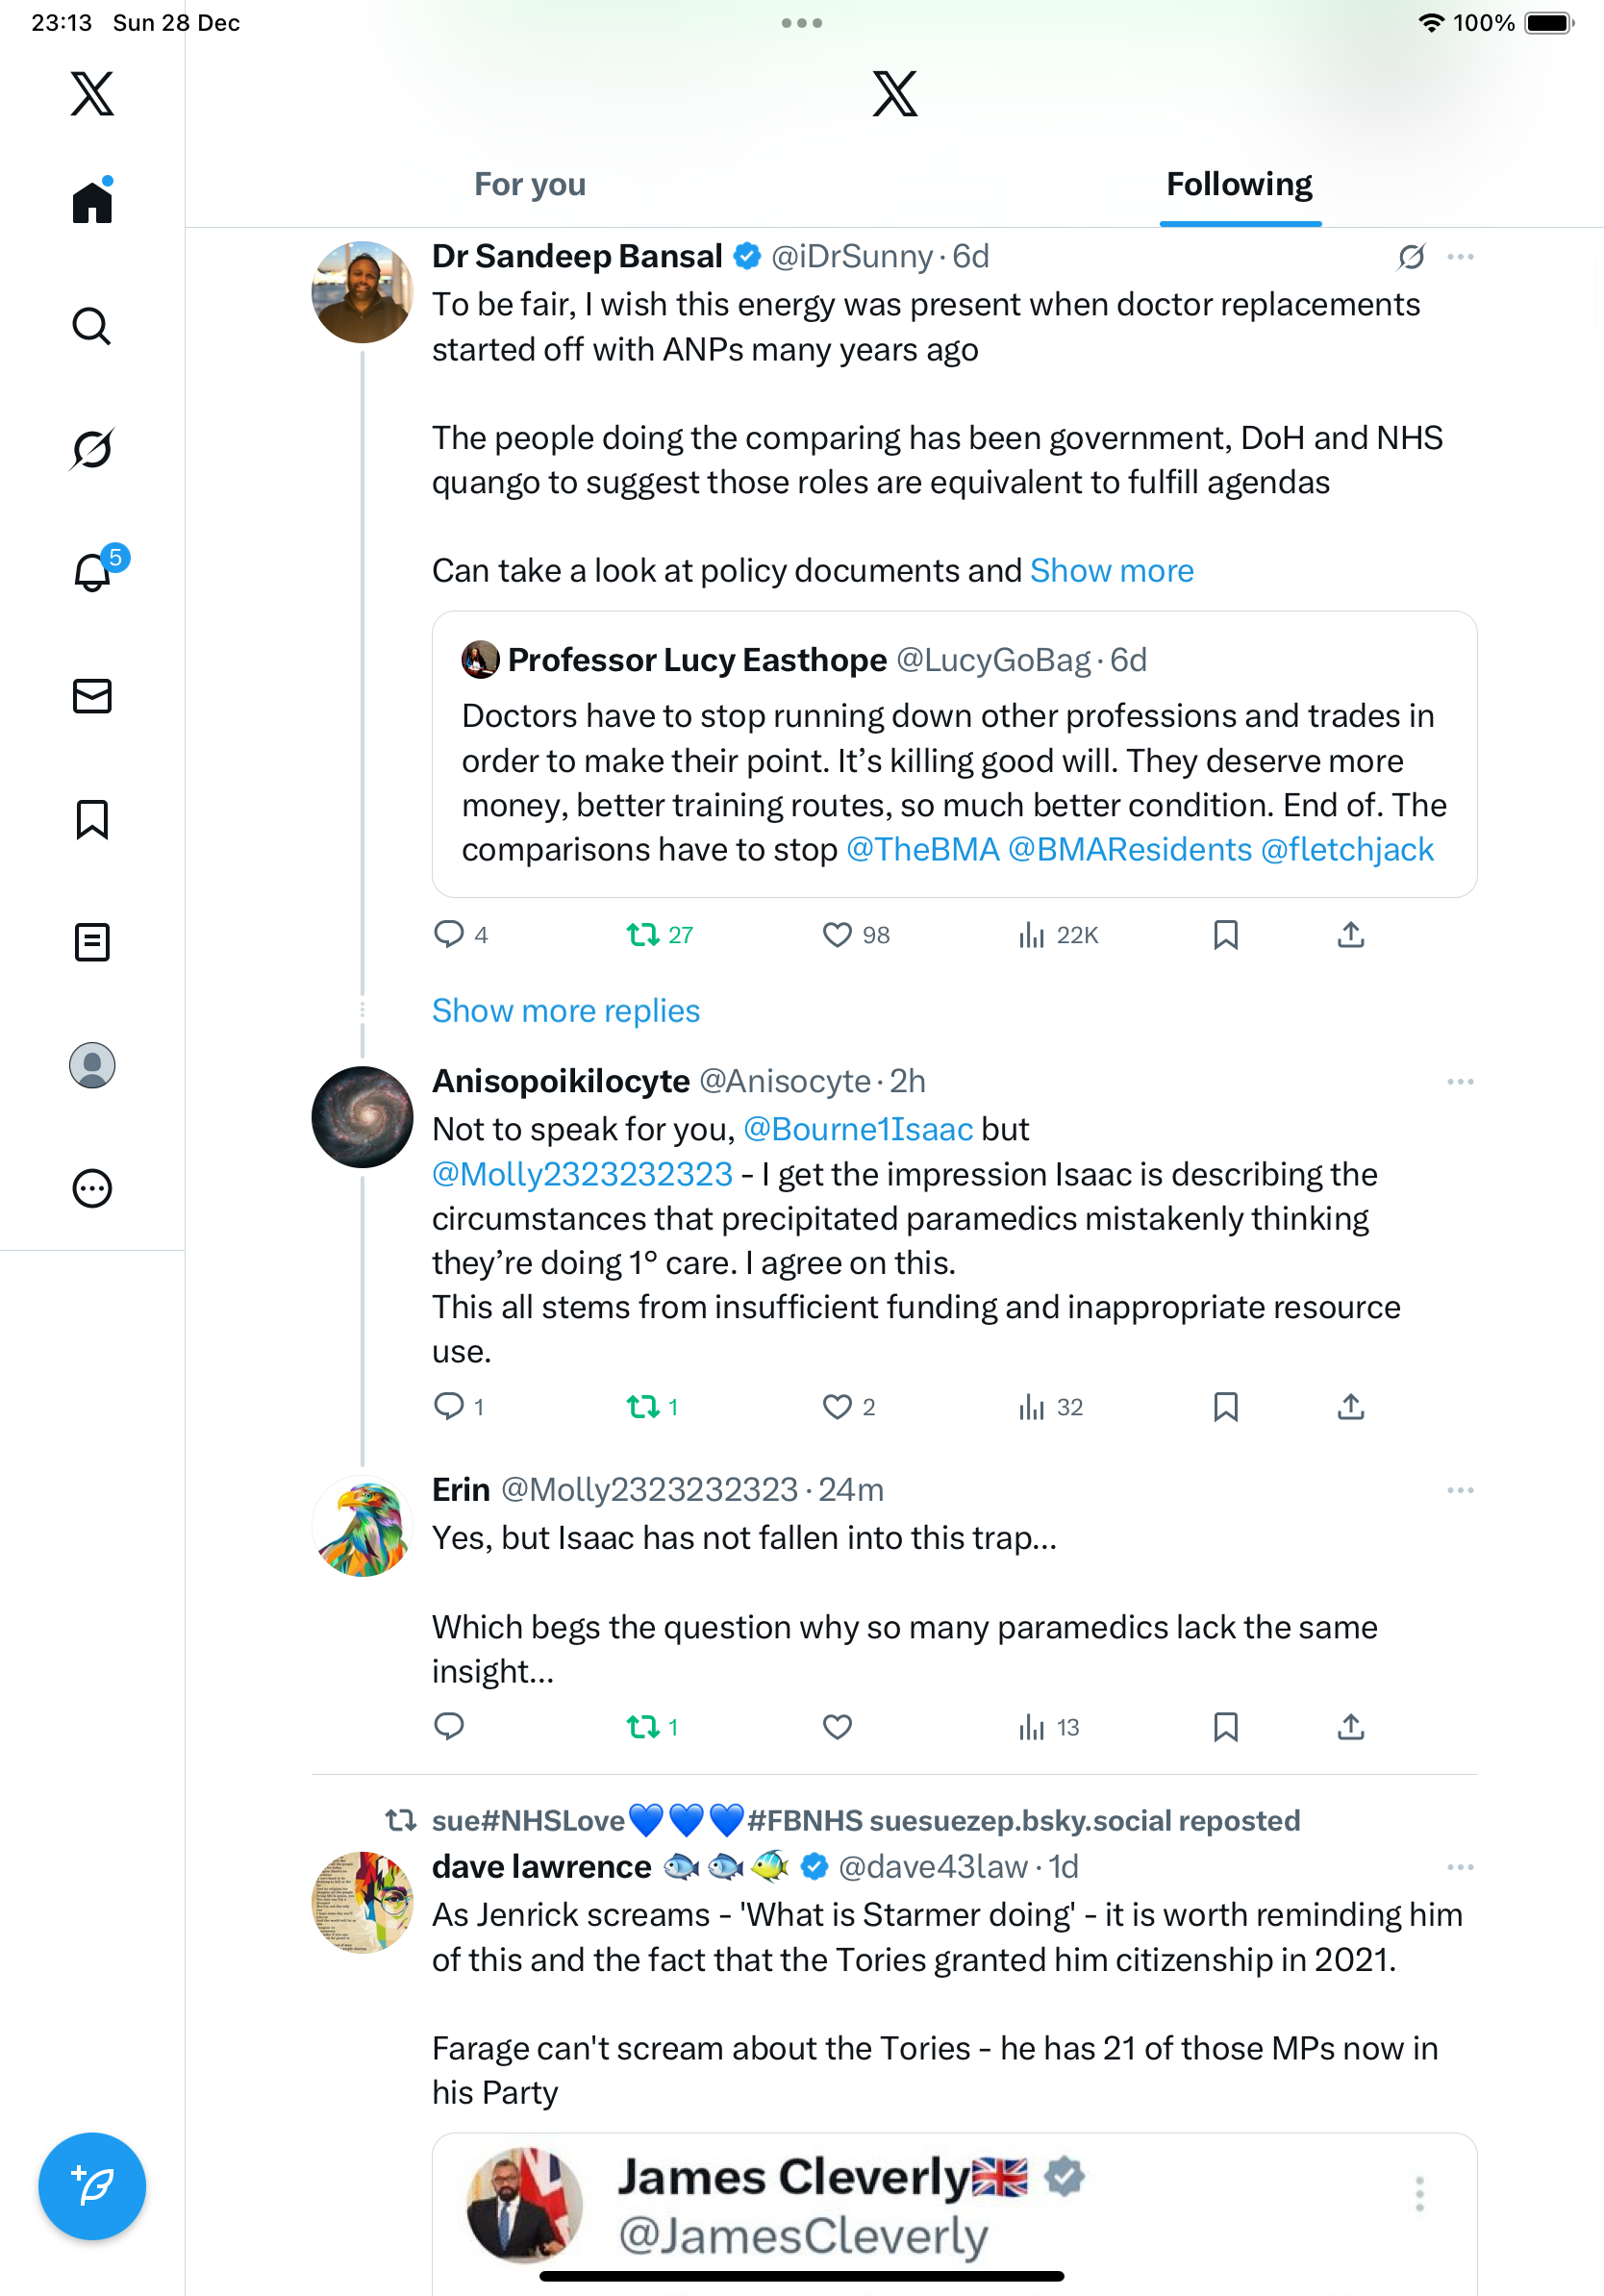Tap the home indicator bar at bottom
Viewport: 1604px width, 2296px height.
(x=801, y=2276)
